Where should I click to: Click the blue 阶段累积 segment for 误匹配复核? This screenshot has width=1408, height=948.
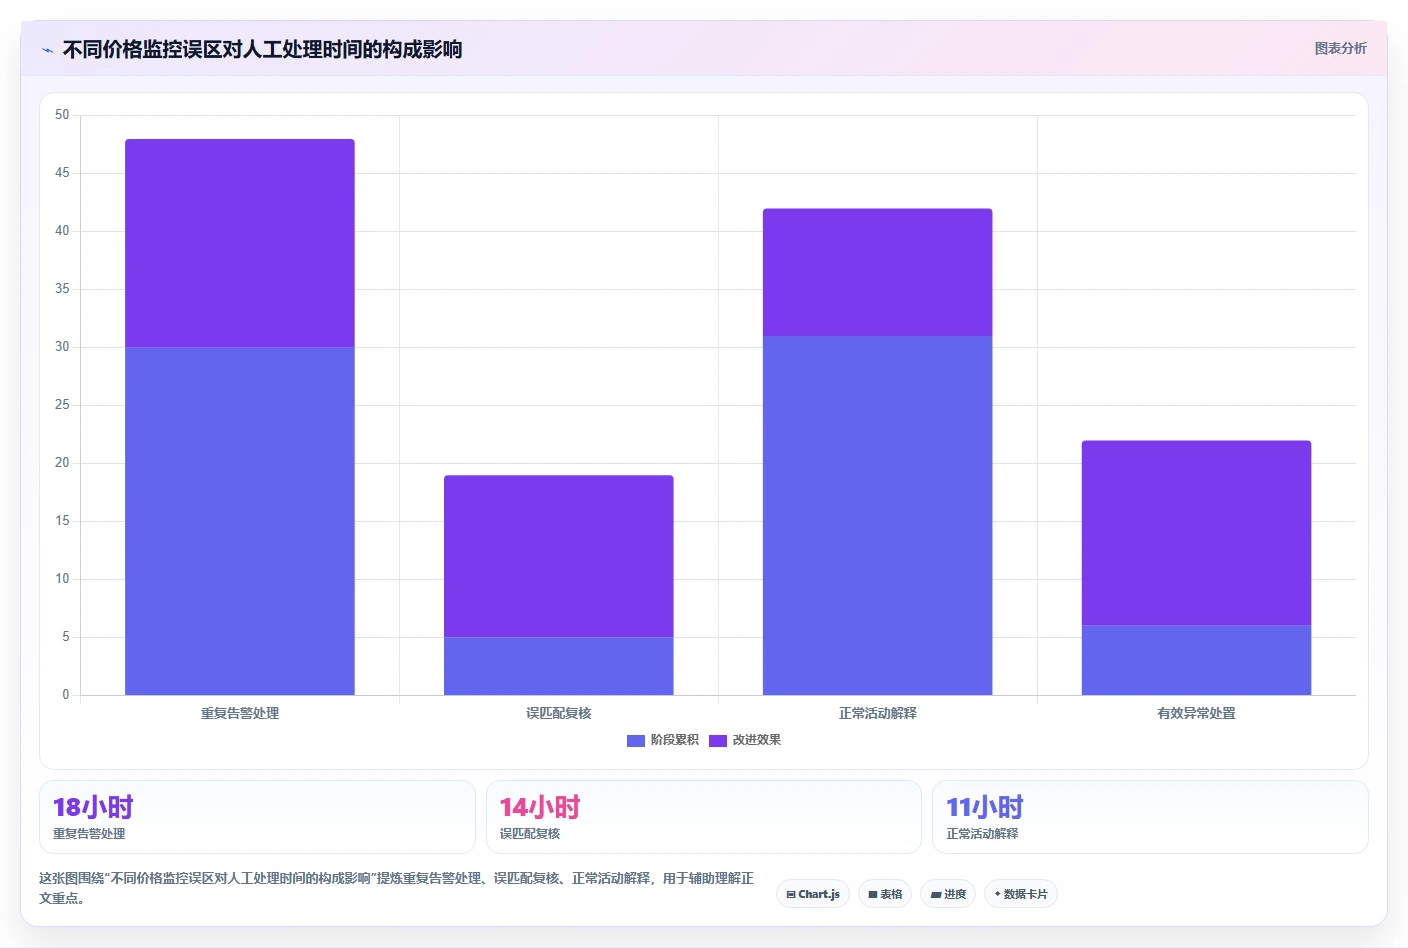(x=559, y=666)
